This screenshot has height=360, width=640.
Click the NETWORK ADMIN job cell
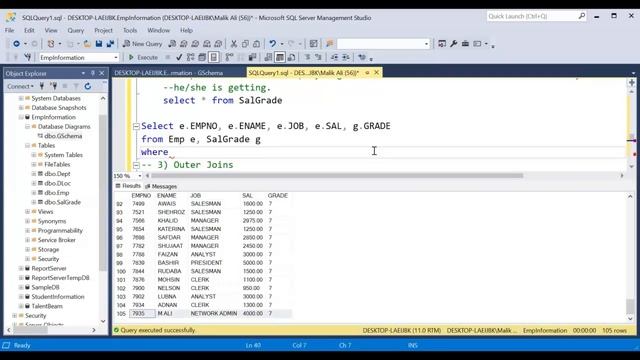tap(213, 313)
